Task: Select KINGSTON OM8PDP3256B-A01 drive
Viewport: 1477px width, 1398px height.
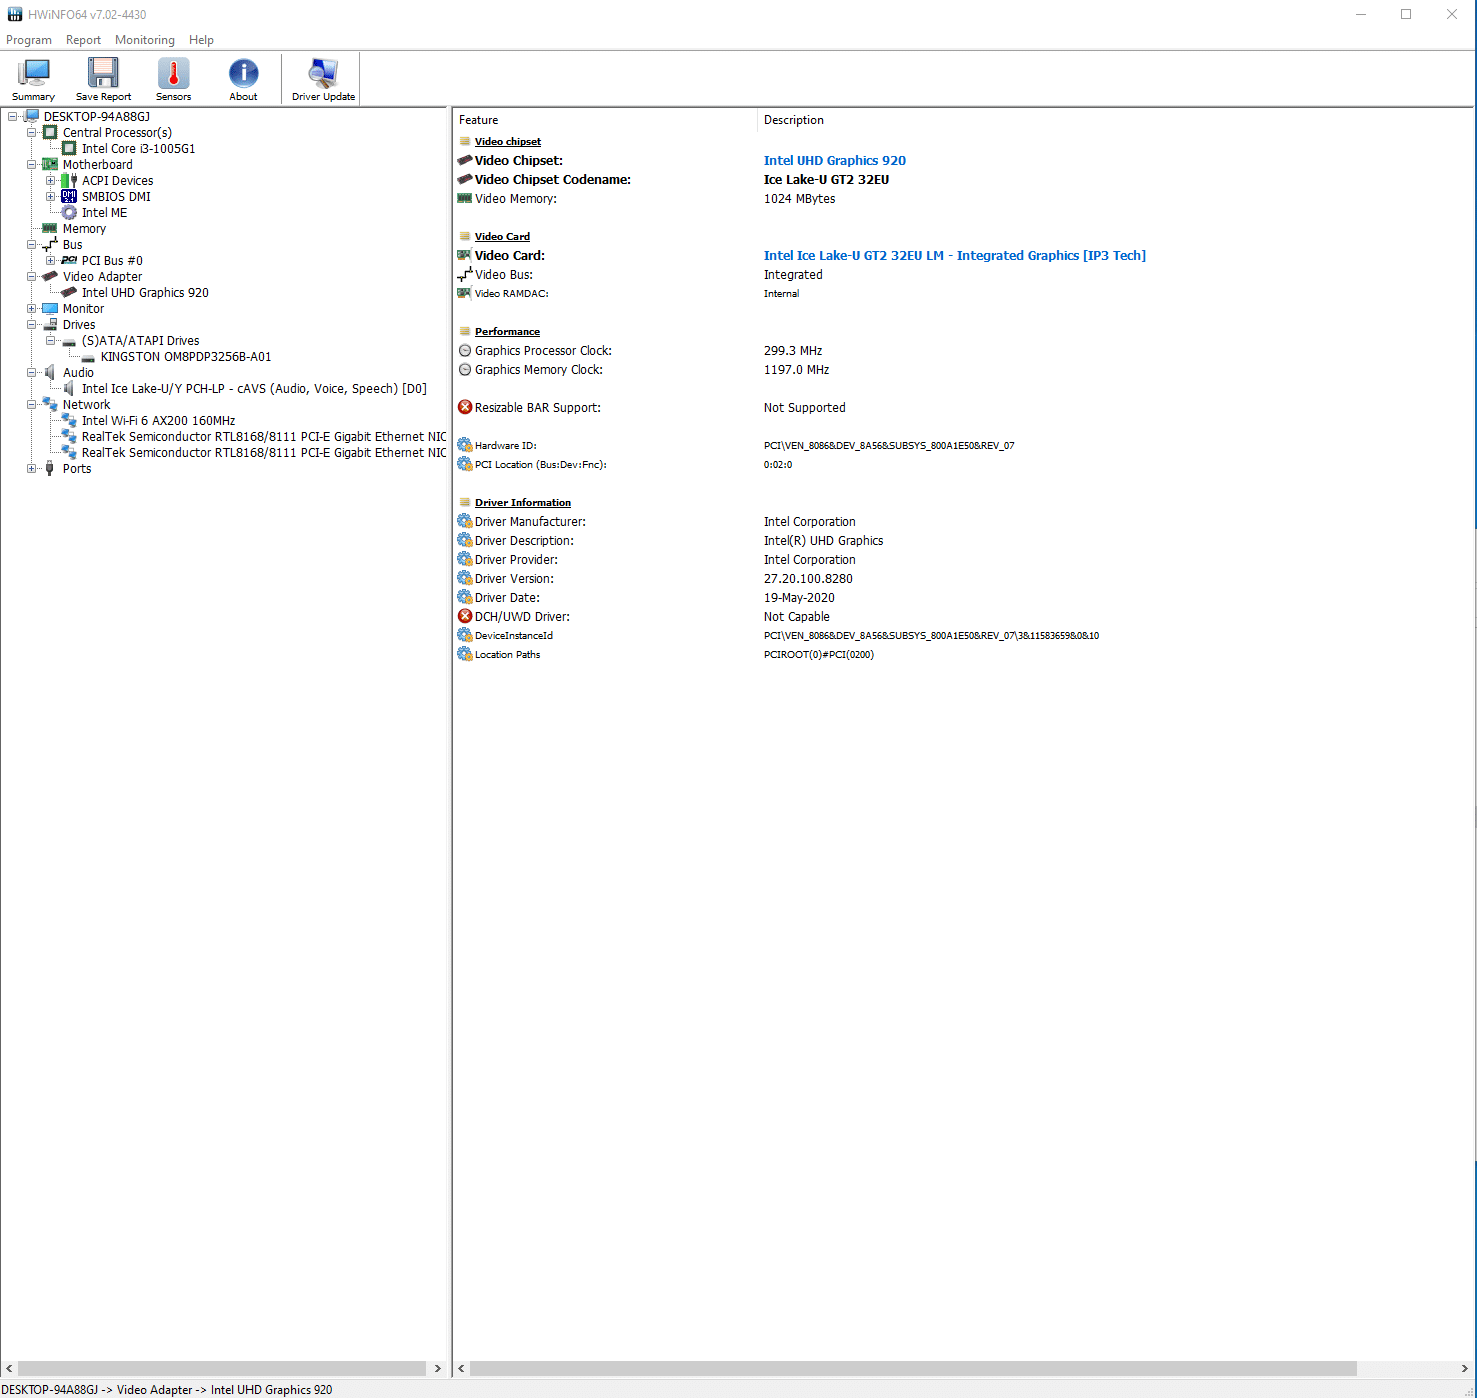Action: click(x=186, y=357)
